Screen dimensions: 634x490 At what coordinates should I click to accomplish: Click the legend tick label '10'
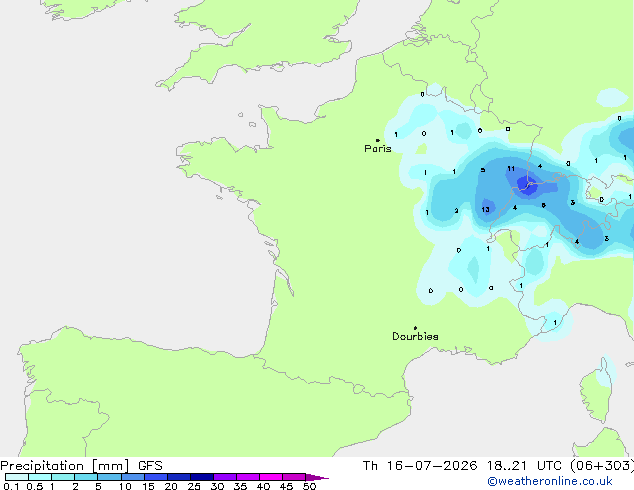point(125,486)
